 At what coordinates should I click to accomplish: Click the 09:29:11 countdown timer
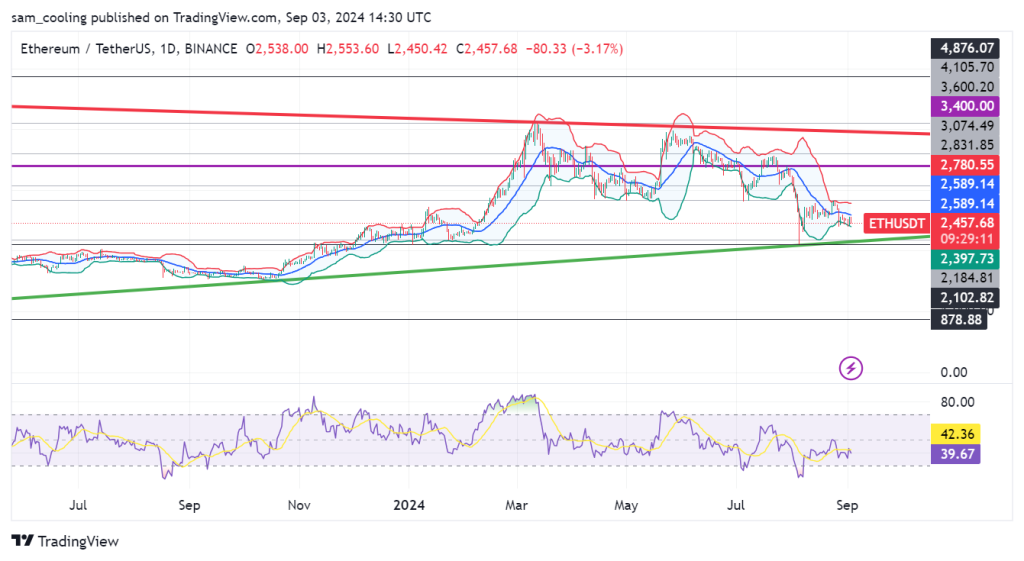click(x=967, y=239)
